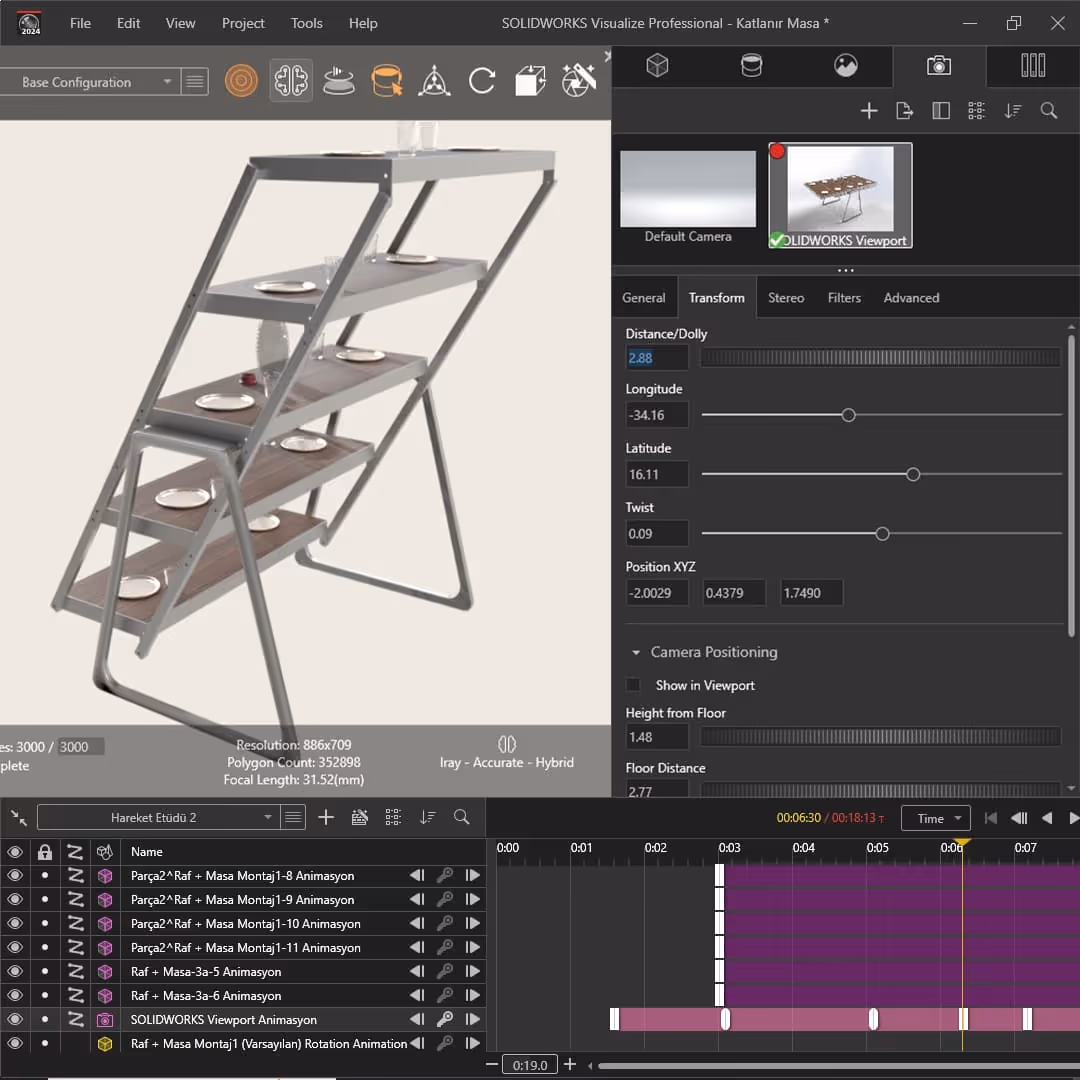The width and height of the screenshot is (1080, 1080).
Task: Open the animation list menu button
Action: 293,818
